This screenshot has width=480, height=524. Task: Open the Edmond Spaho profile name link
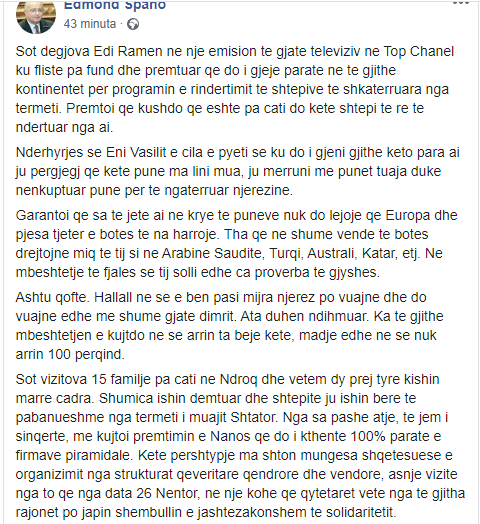[115, 5]
